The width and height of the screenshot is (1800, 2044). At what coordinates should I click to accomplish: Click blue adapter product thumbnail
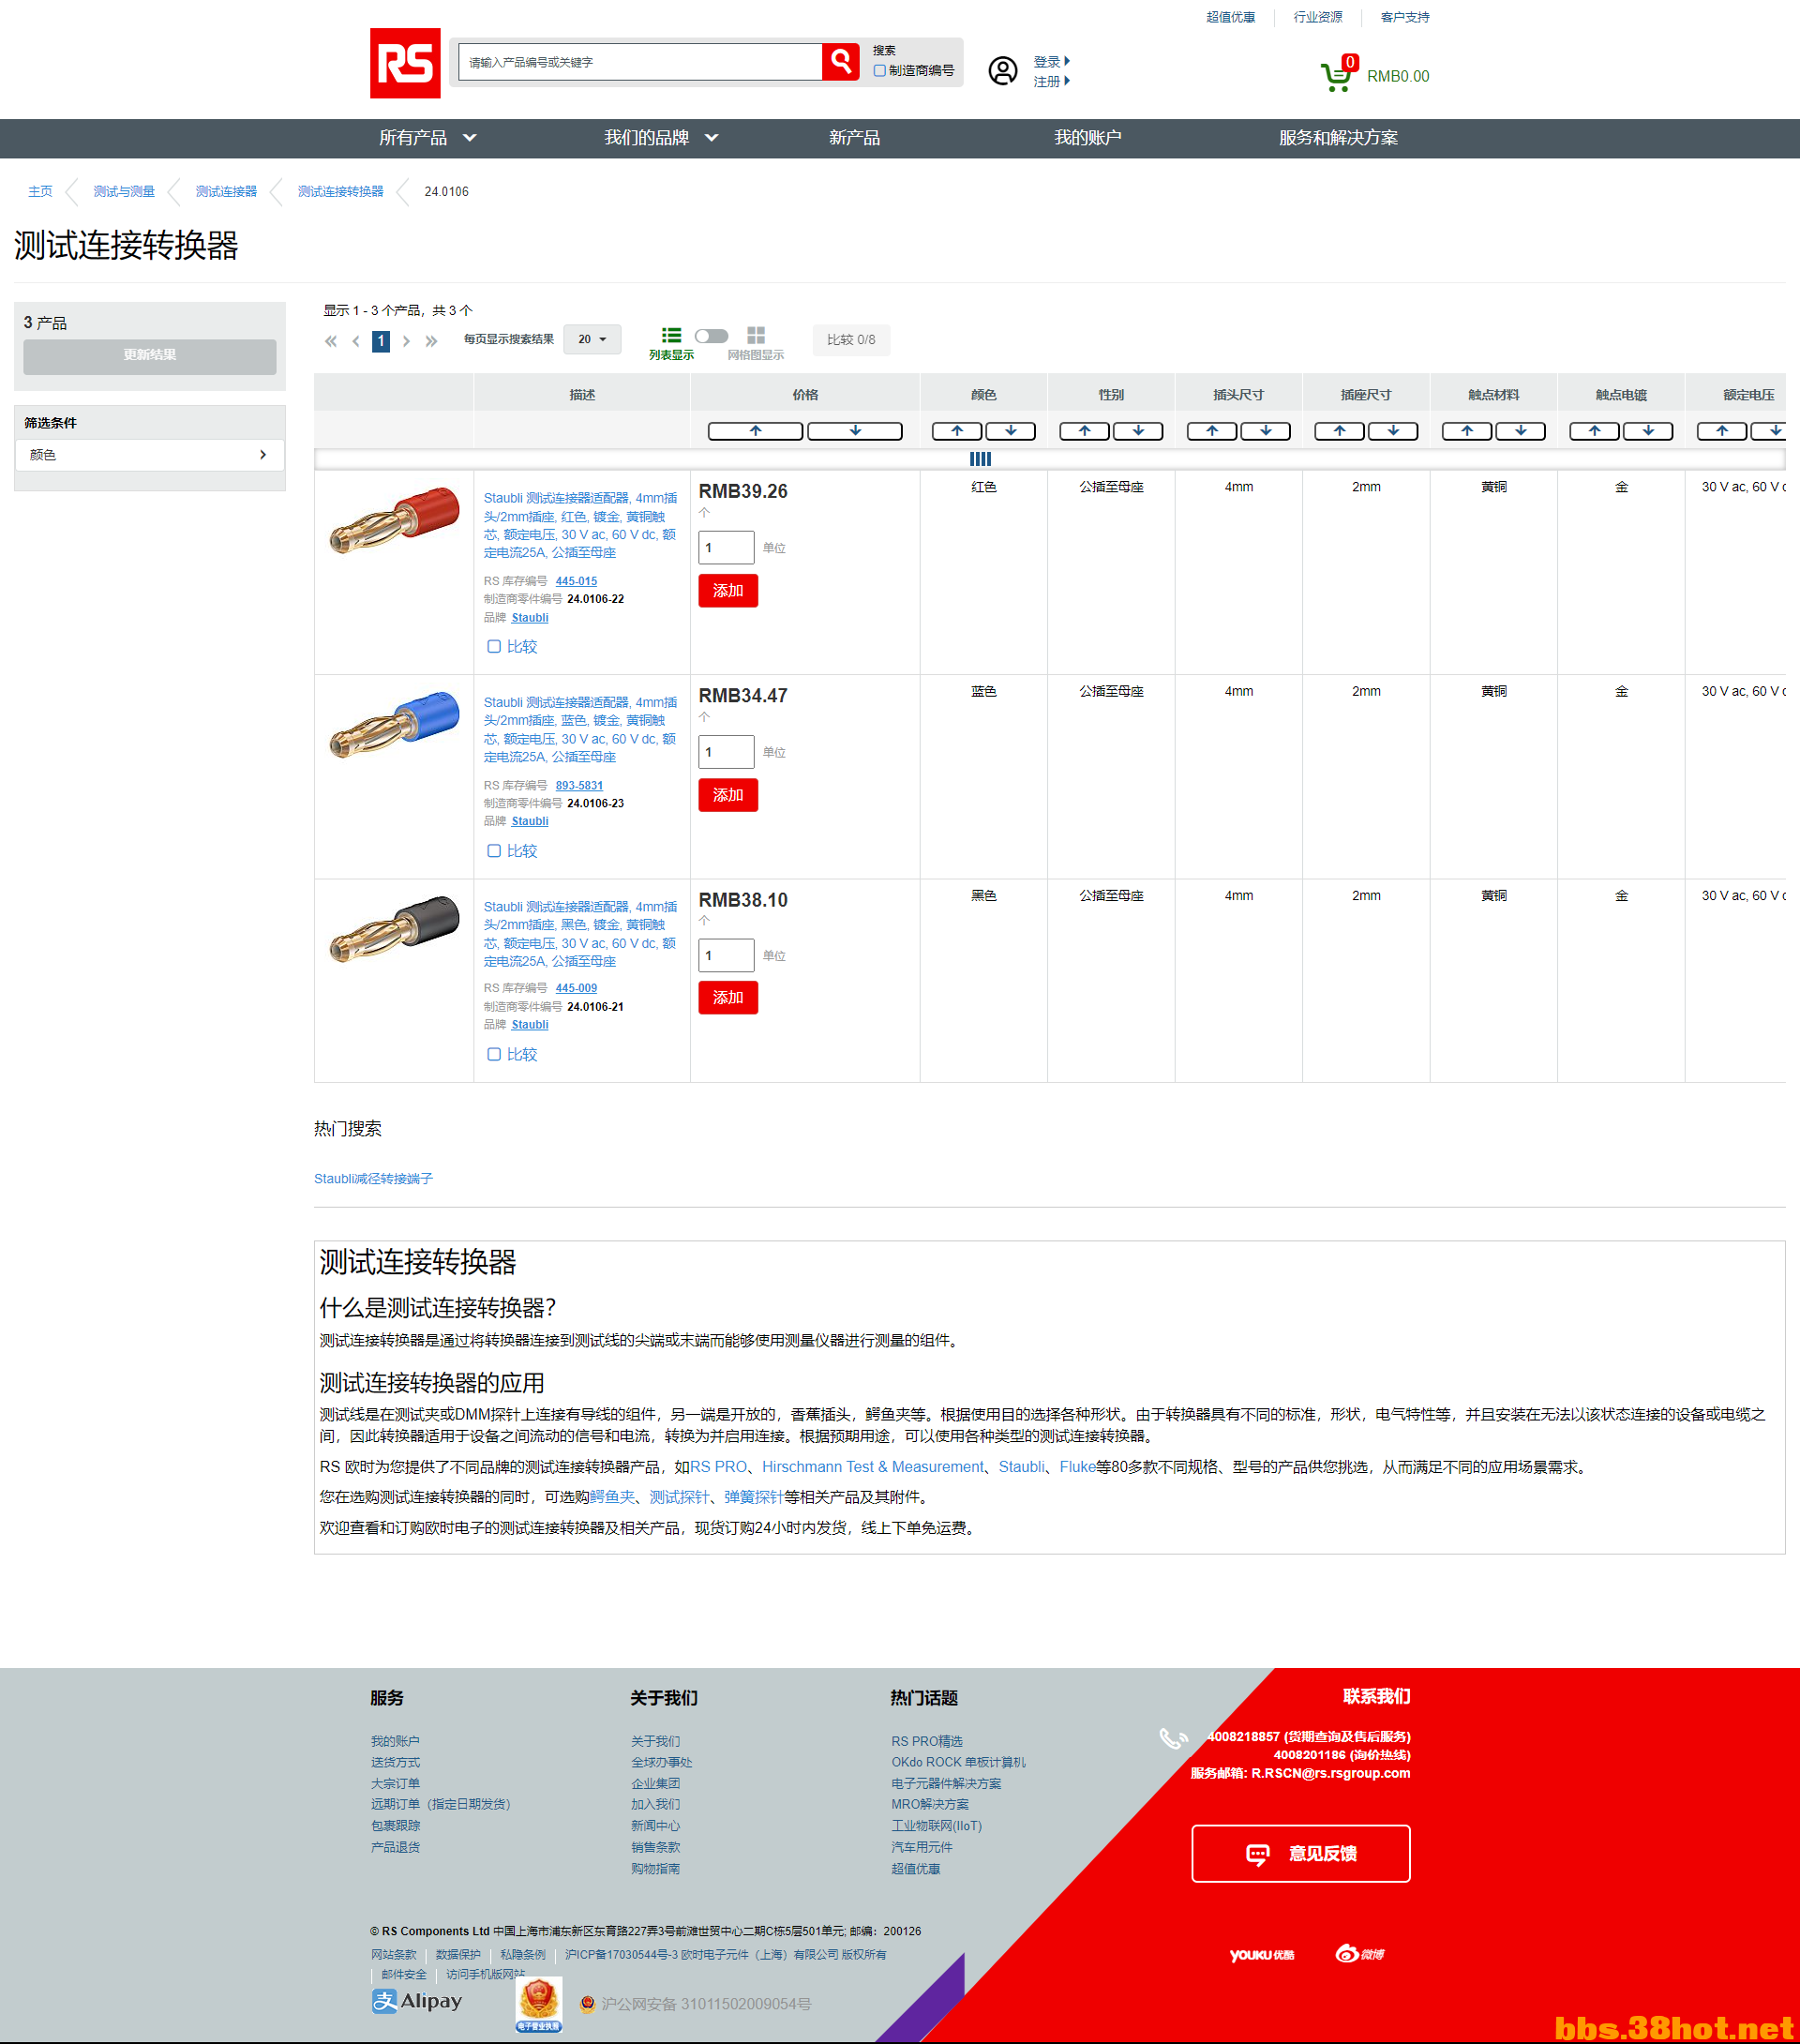coord(394,724)
